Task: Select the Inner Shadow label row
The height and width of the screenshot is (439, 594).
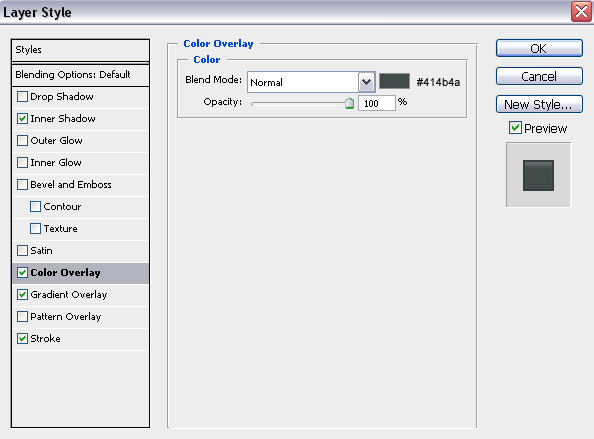Action: pyautogui.click(x=80, y=119)
